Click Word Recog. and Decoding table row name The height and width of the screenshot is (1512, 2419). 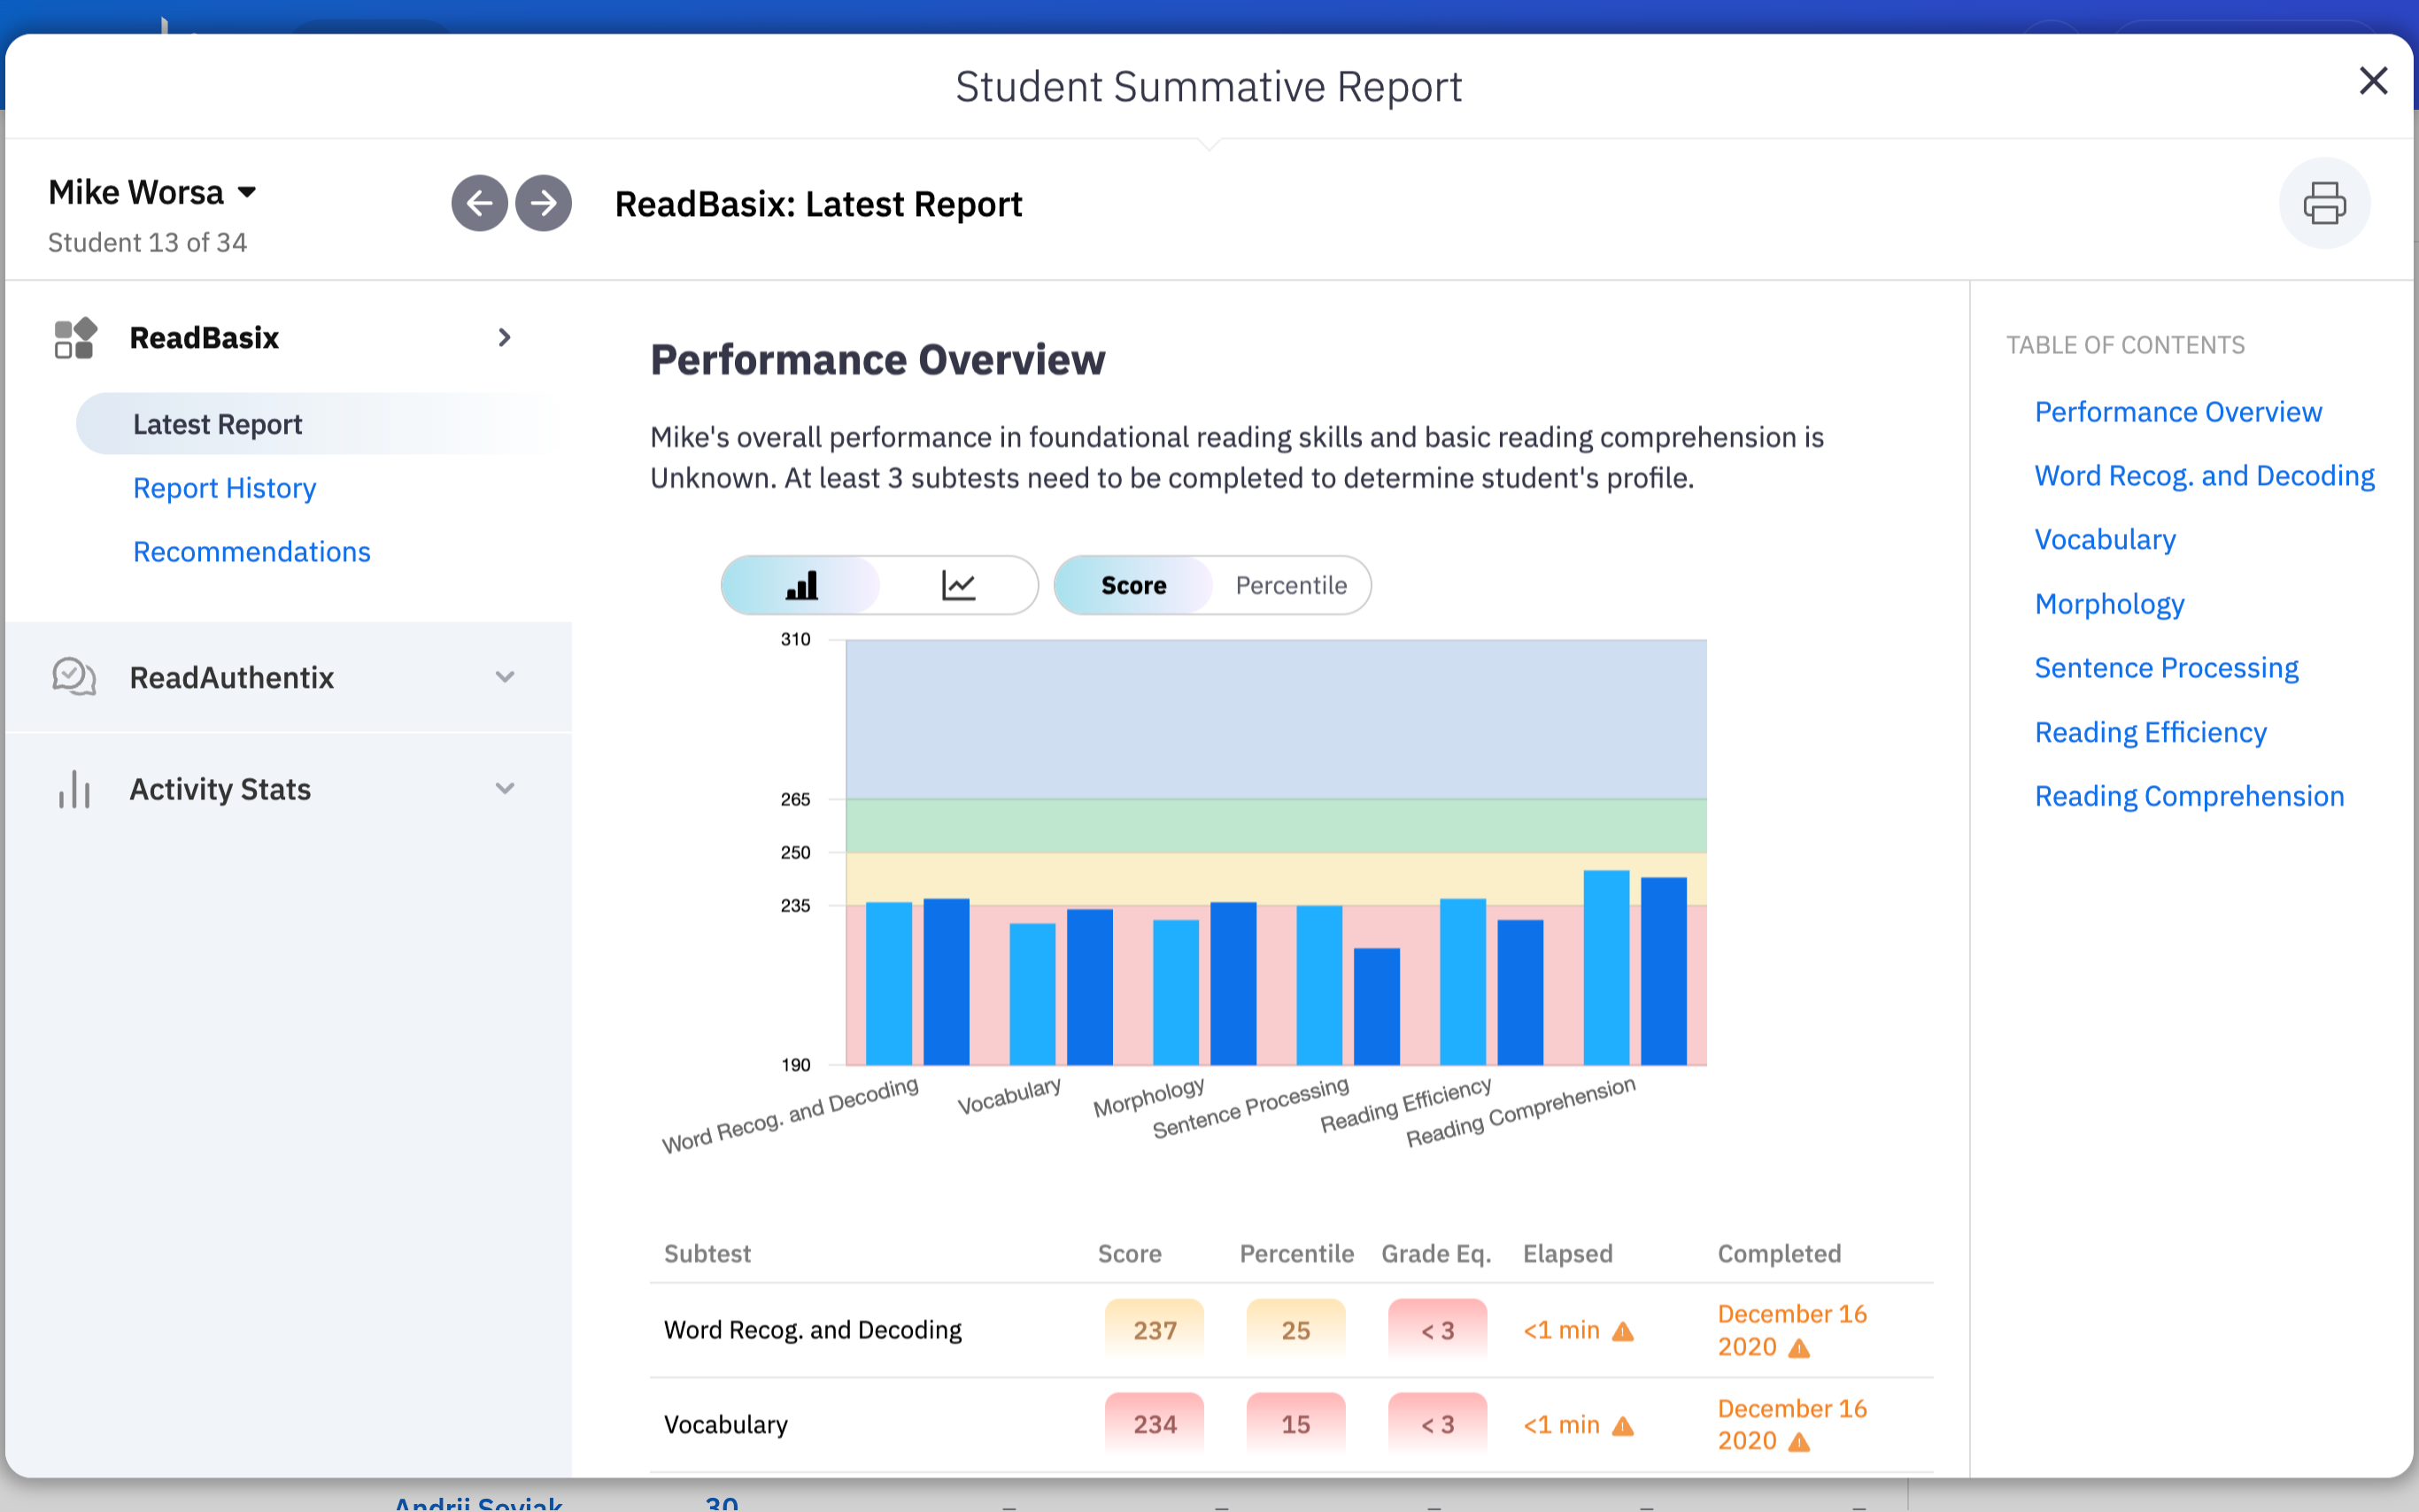pyautogui.click(x=812, y=1330)
